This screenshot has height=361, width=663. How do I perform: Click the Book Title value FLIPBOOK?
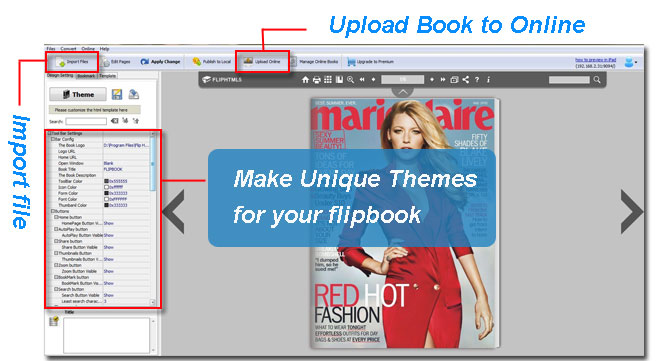tap(113, 169)
